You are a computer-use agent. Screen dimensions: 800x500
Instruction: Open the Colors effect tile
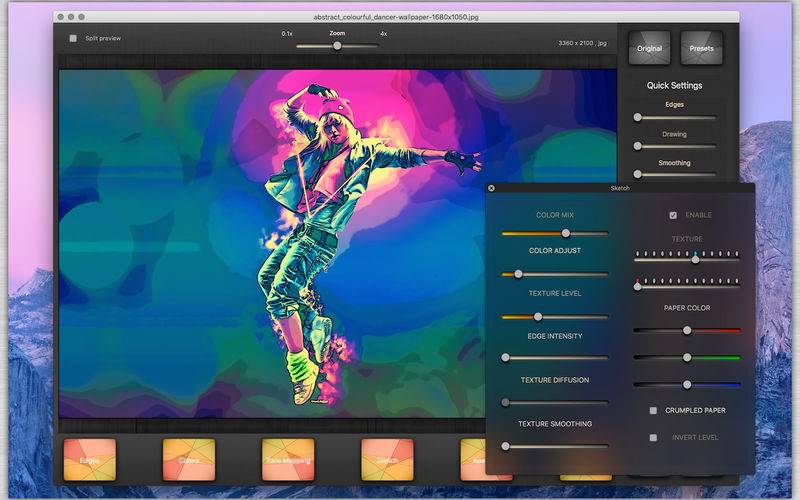(189, 460)
